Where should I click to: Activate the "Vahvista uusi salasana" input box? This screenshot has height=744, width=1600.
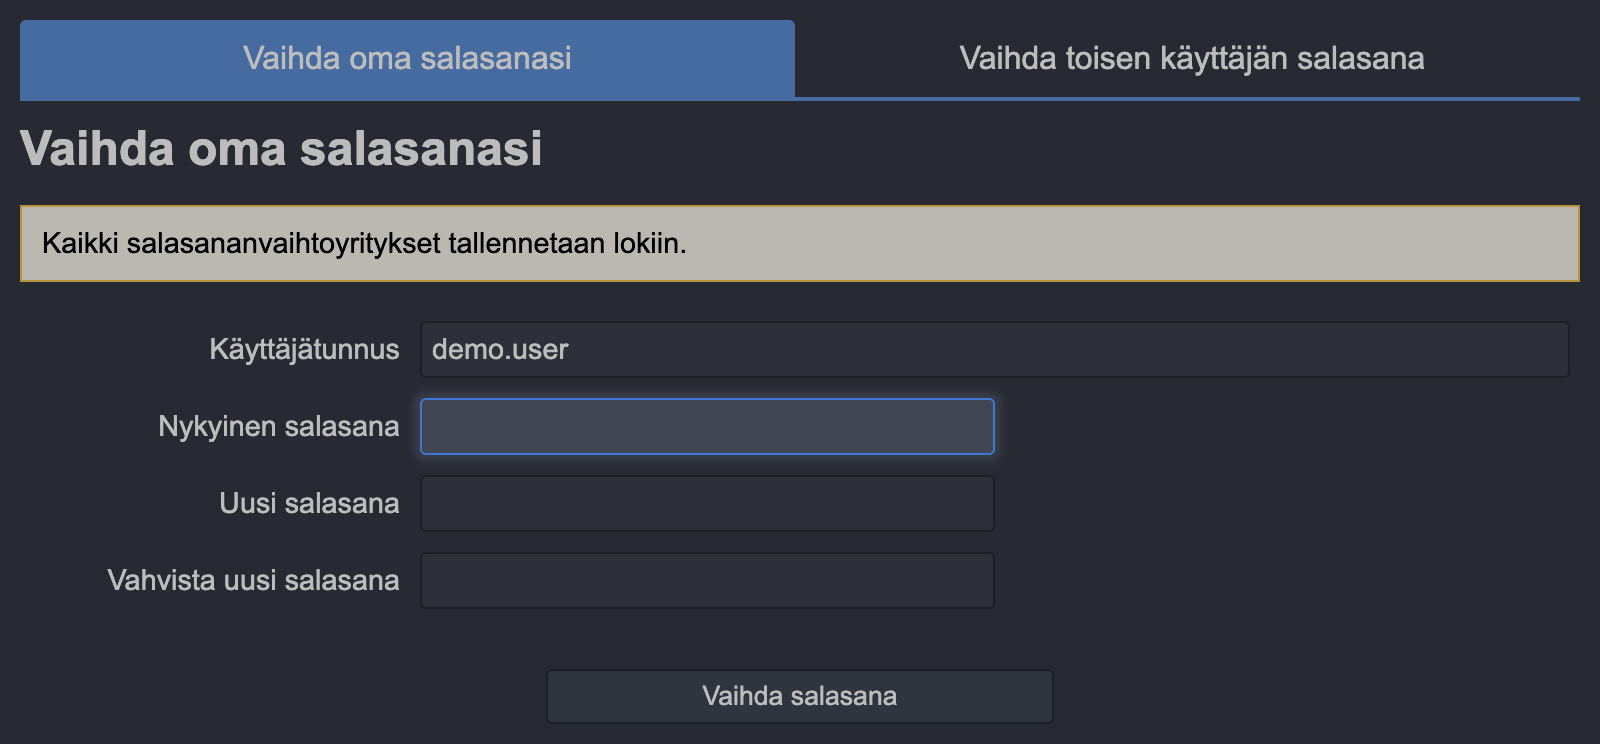[x=707, y=581]
